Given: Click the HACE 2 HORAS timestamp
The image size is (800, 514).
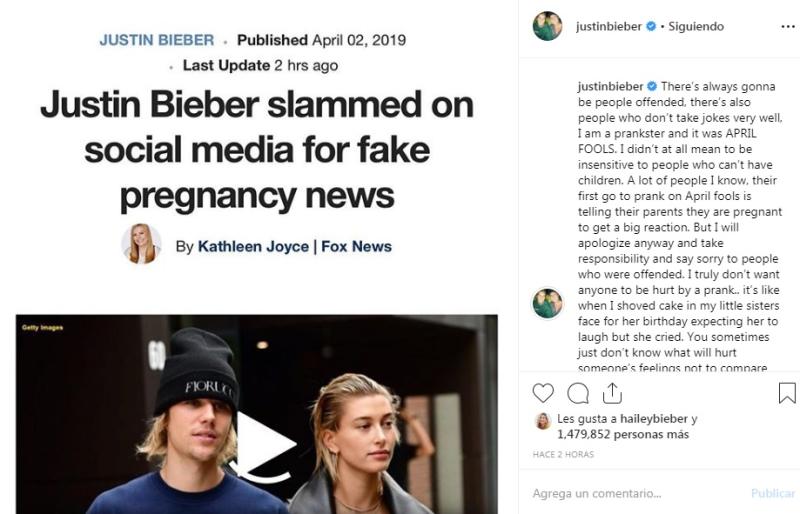Looking at the screenshot, I should point(564,455).
